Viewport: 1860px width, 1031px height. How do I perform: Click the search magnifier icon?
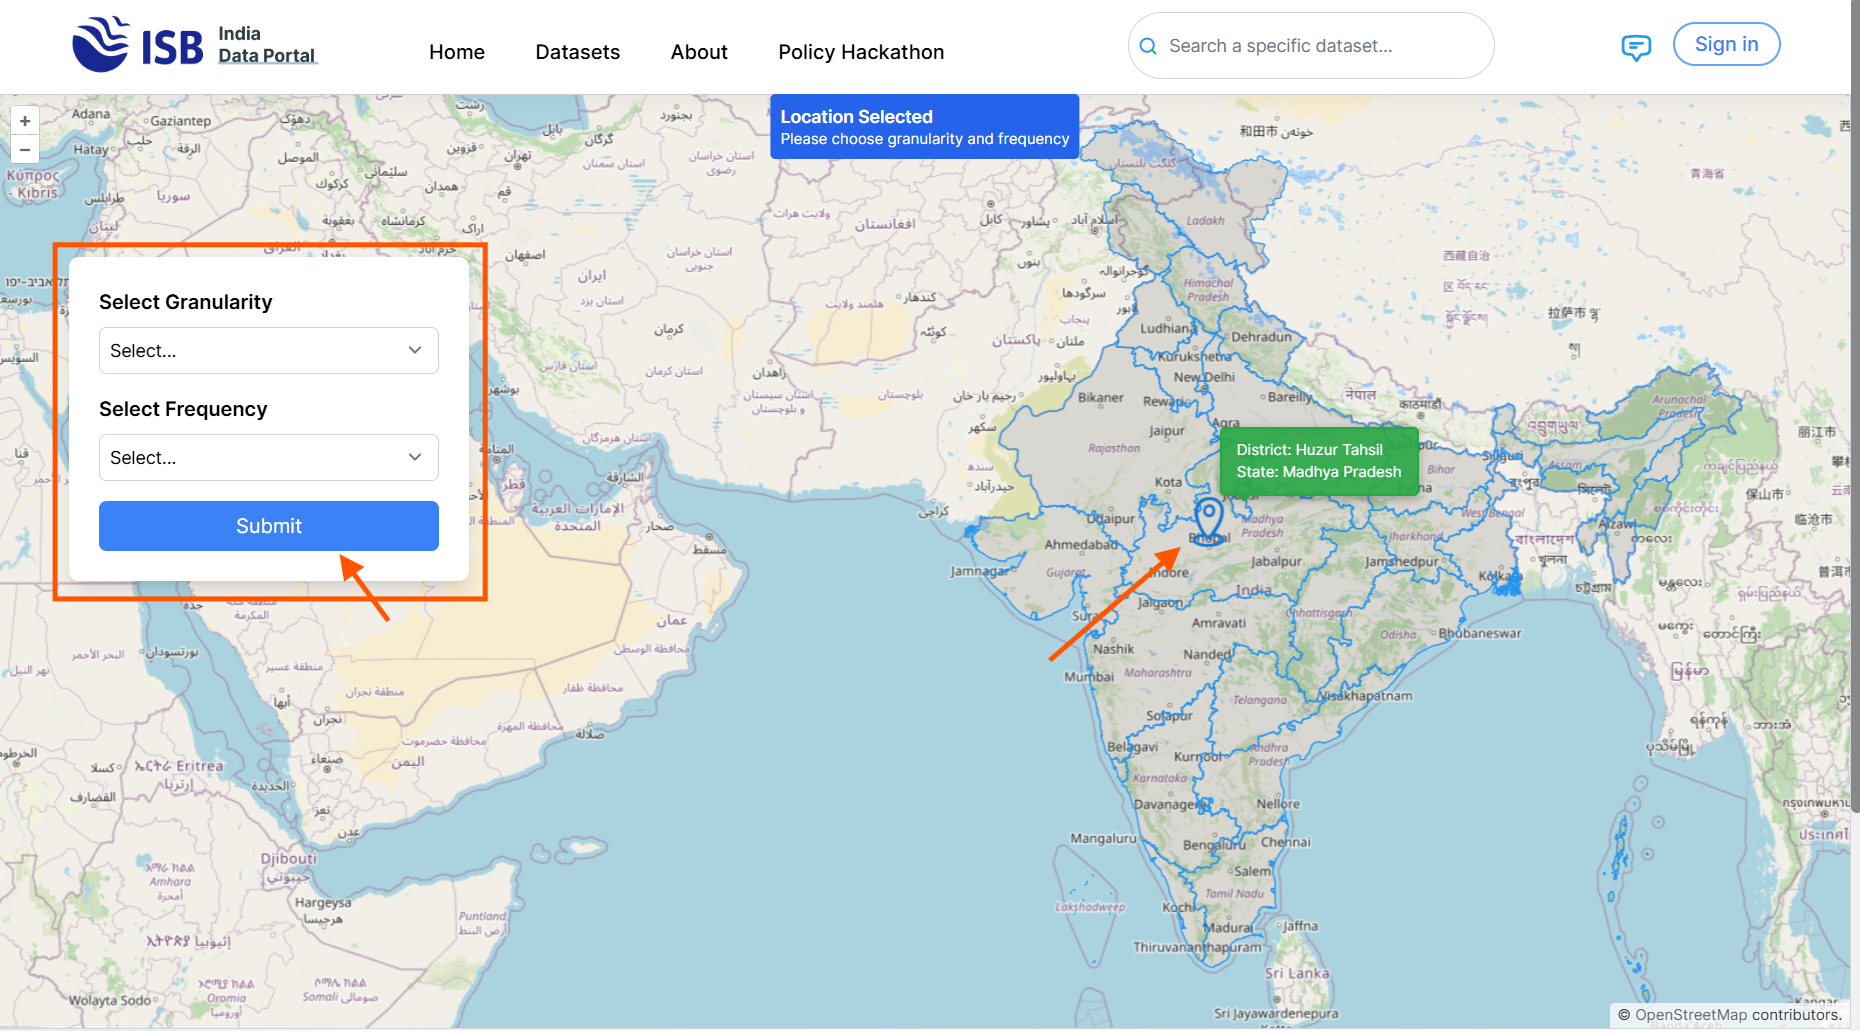click(x=1148, y=46)
